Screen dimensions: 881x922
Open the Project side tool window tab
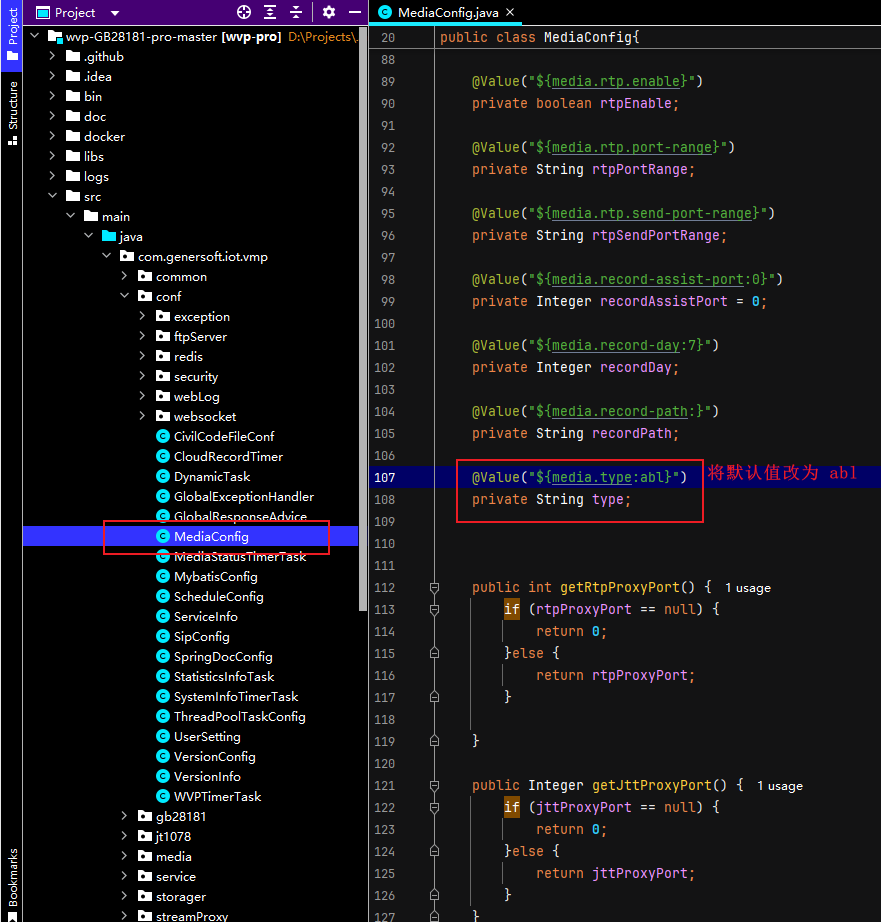13,34
